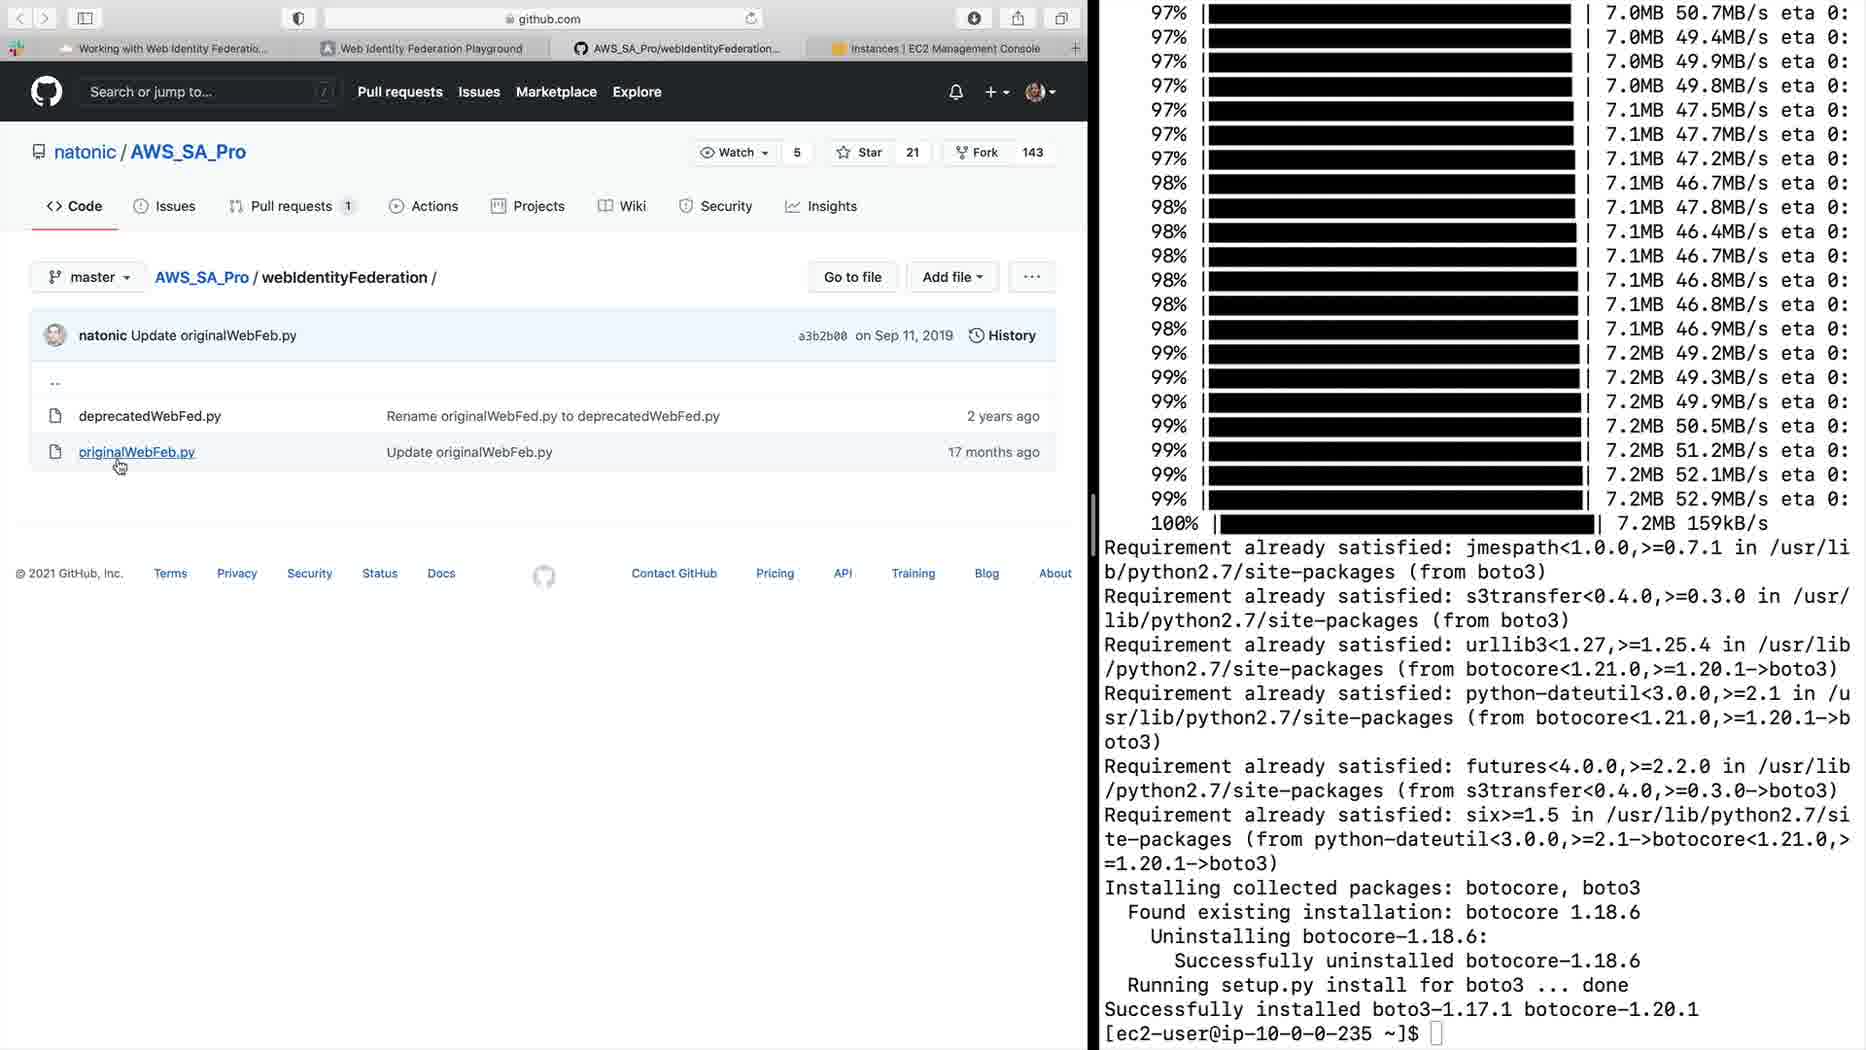This screenshot has width=1866, height=1050.
Task: Expand the Add file dropdown
Action: [x=952, y=277]
